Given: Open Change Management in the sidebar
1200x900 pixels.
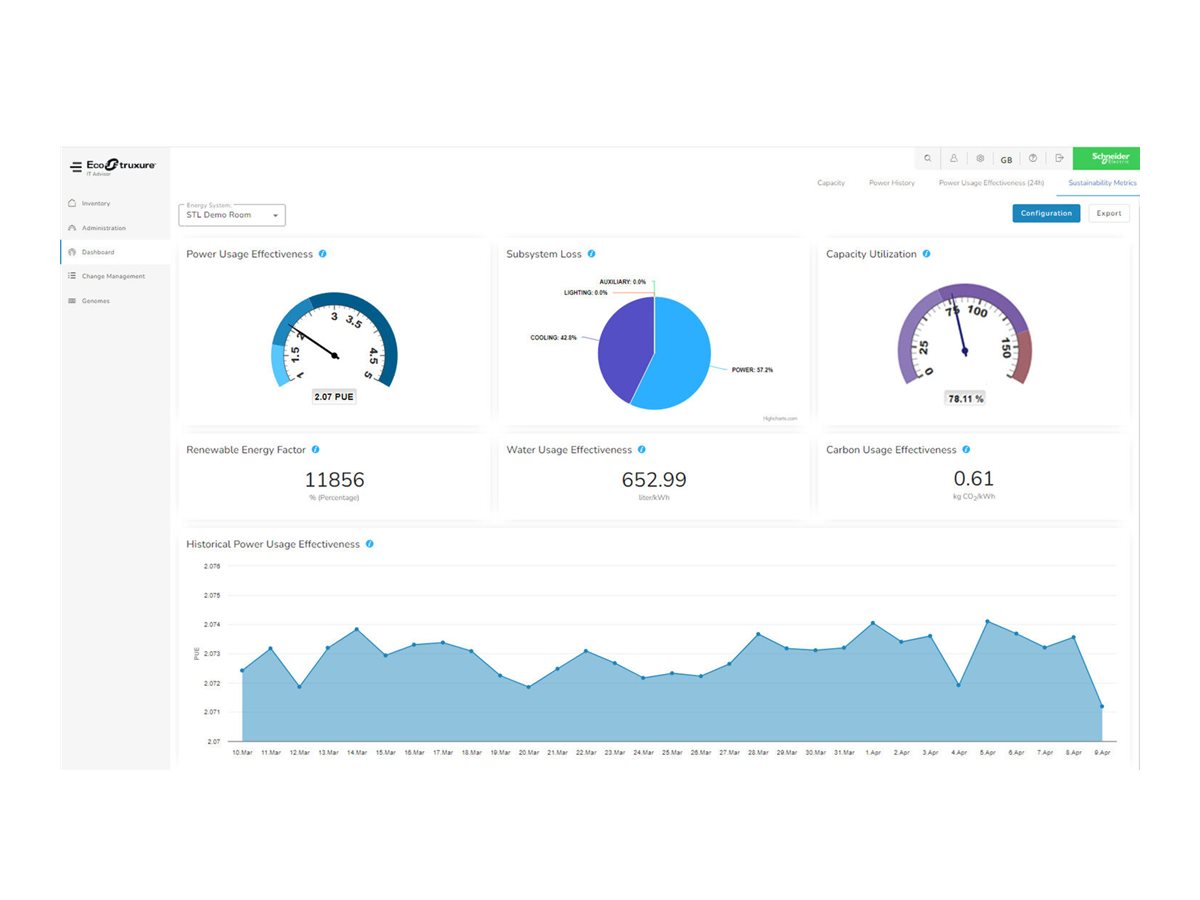Looking at the screenshot, I should tap(113, 276).
